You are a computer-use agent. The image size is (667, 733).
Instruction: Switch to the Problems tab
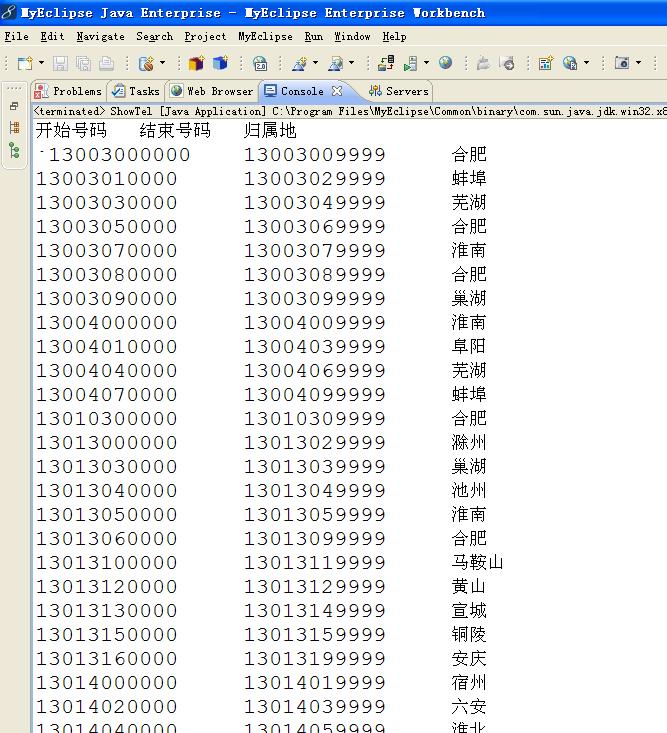coord(68,91)
